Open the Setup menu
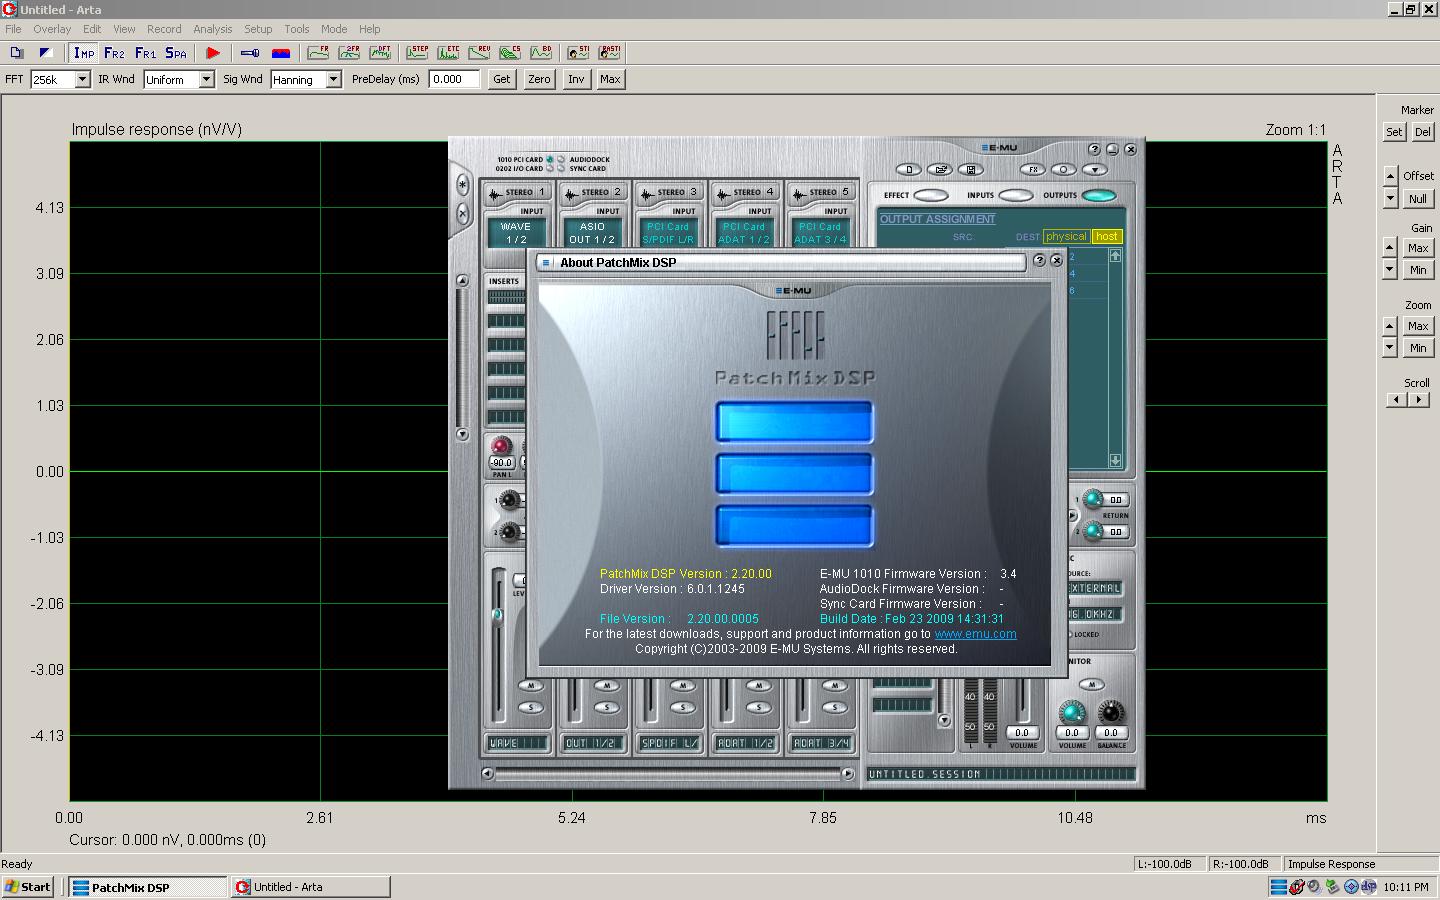The width and height of the screenshot is (1440, 900). point(258,29)
